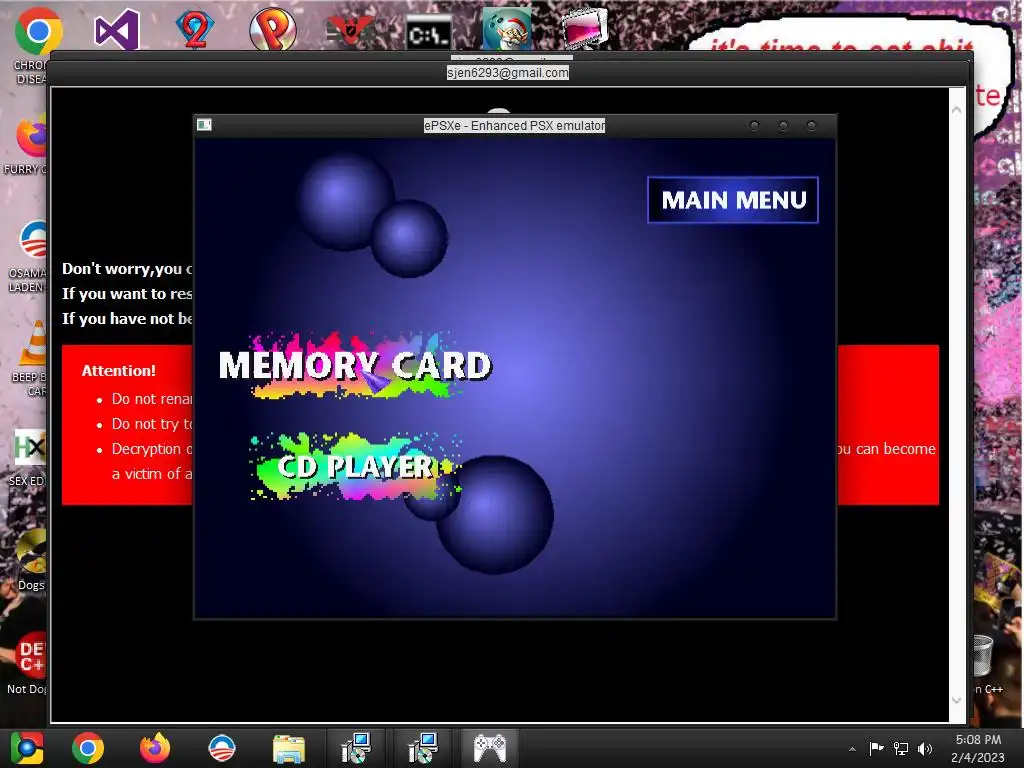Launch Chrome from the taskbar

[x=88, y=748]
